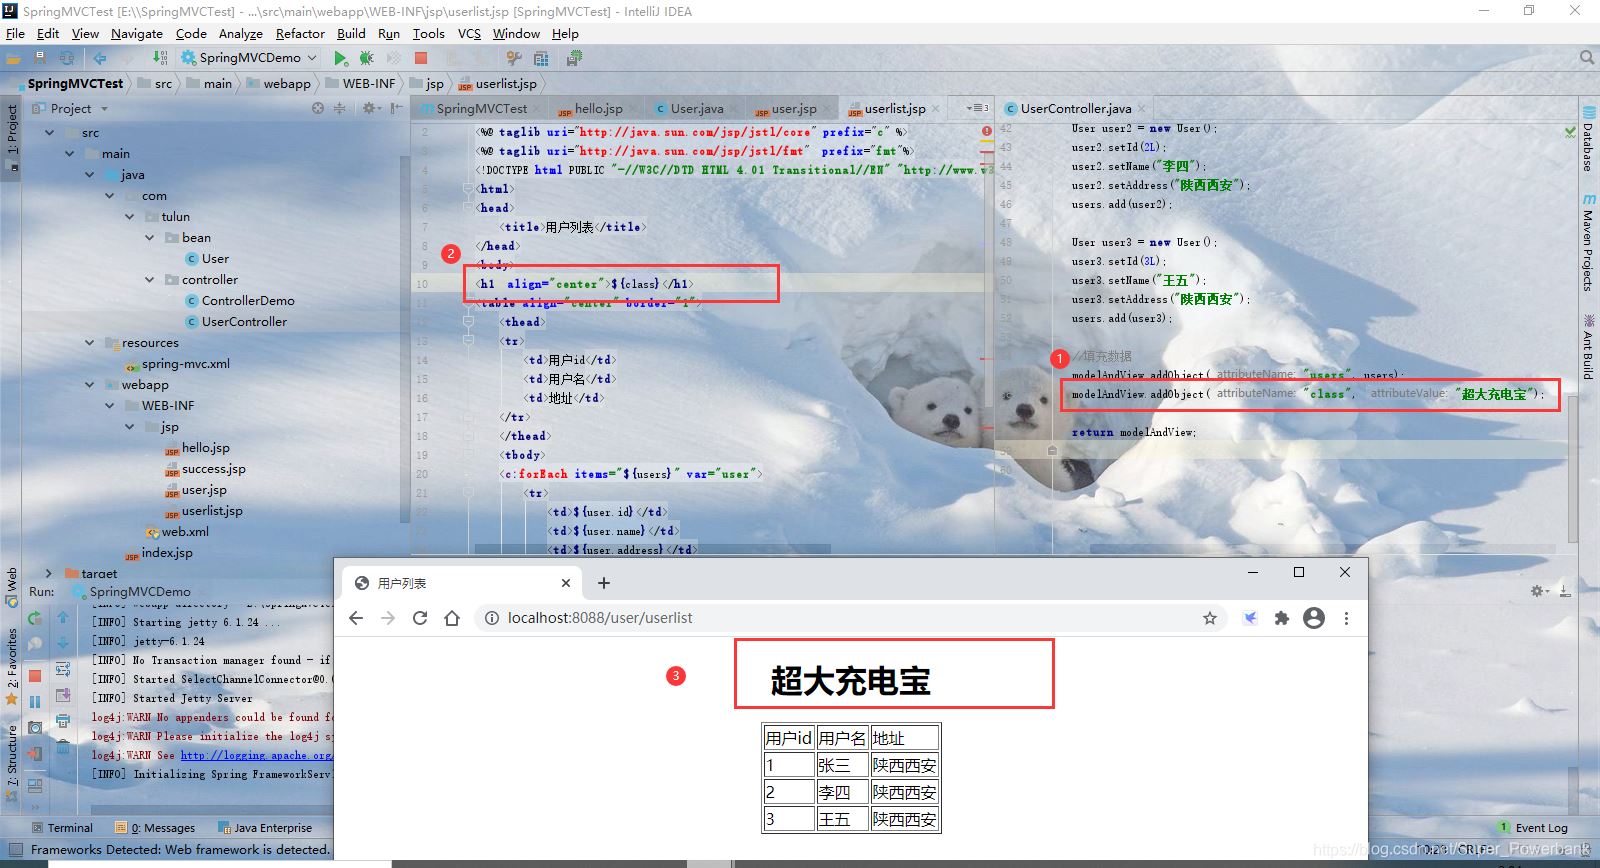Open the browser extensions puzzle icon
This screenshot has height=868, width=1600.
[1282, 618]
